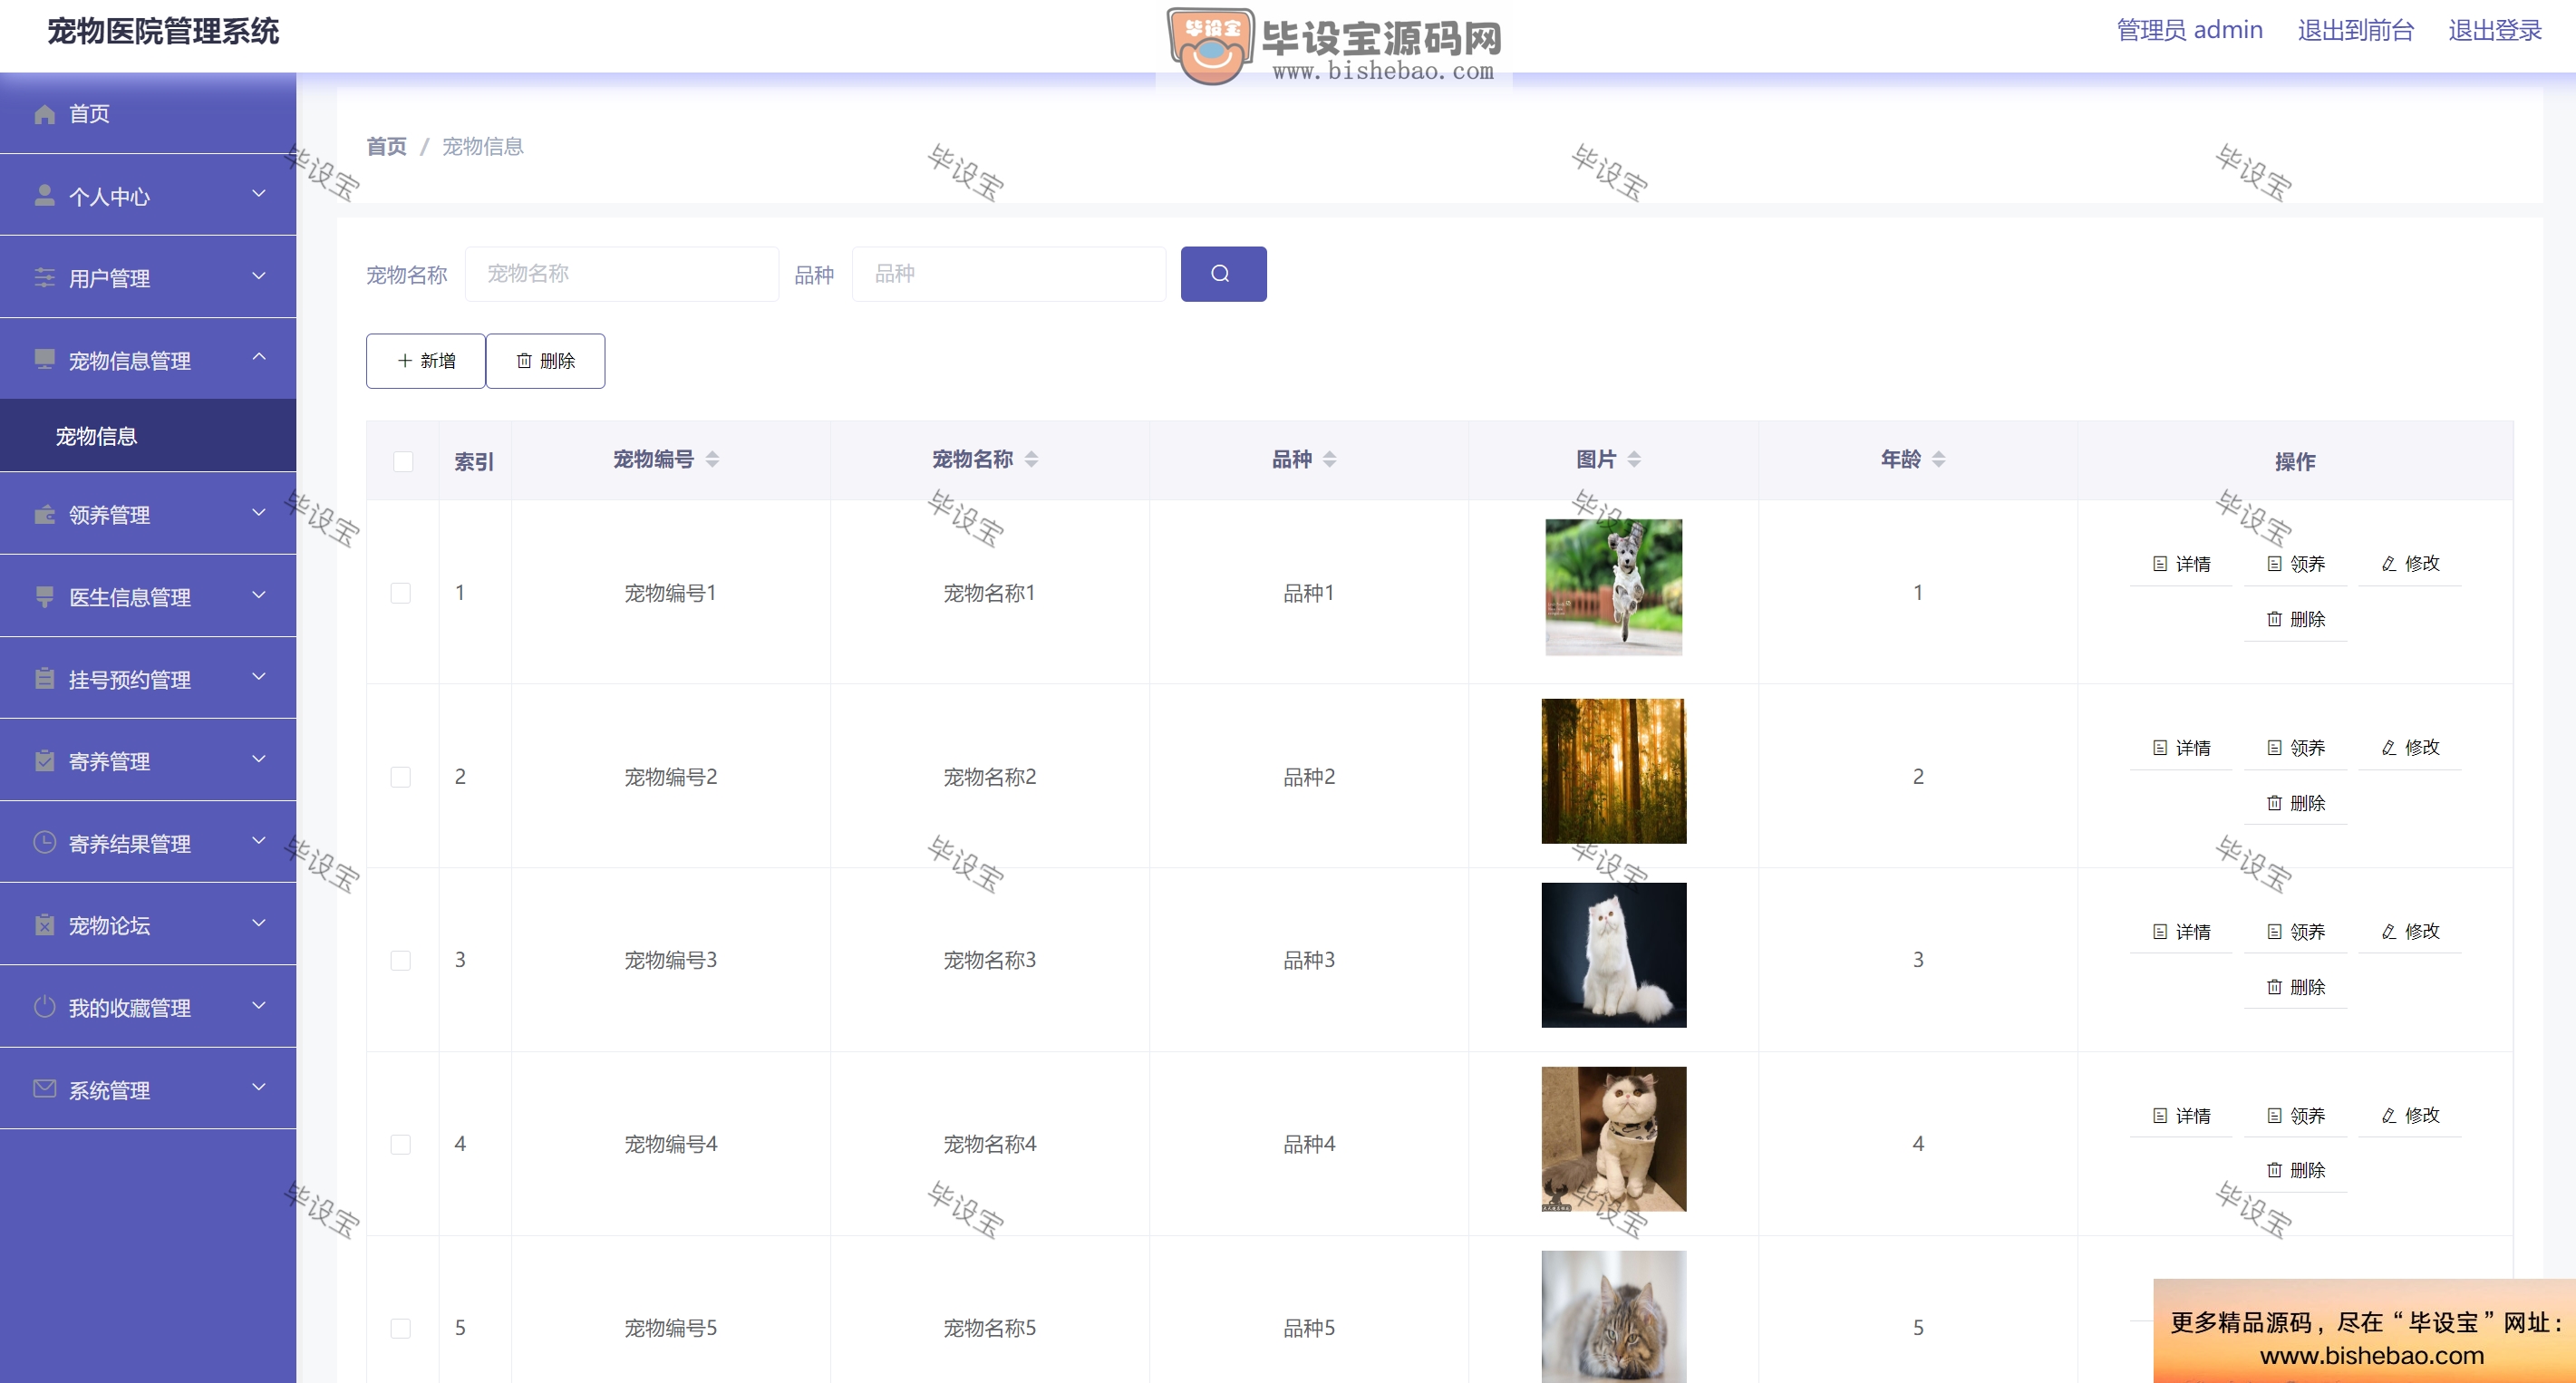Screen dimensions: 2576x1383
Task: Check the row checkbox for 宠物编号1
Action: click(x=401, y=593)
